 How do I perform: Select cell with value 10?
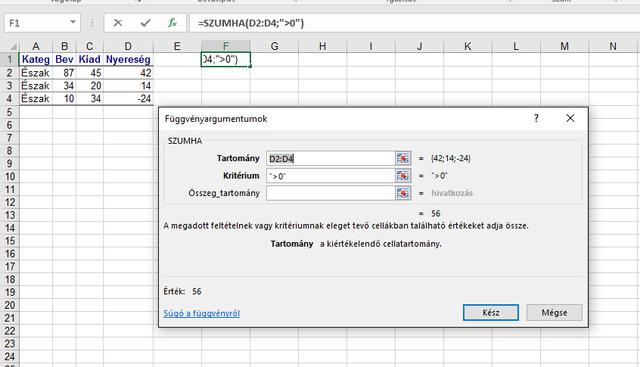tap(64, 99)
